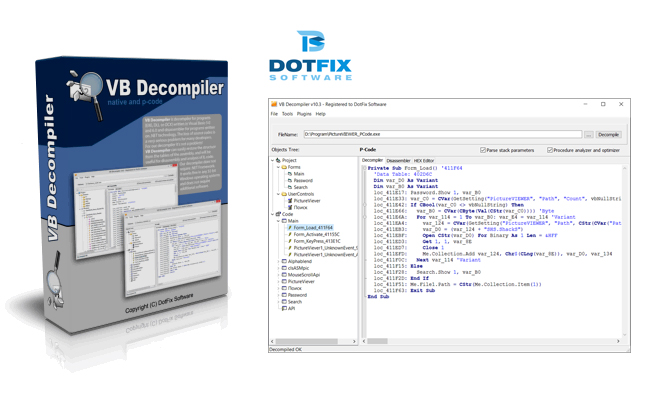650x400 pixels.
Task: Click the PictureViewer icon under UserControls
Action: [x=290, y=201]
